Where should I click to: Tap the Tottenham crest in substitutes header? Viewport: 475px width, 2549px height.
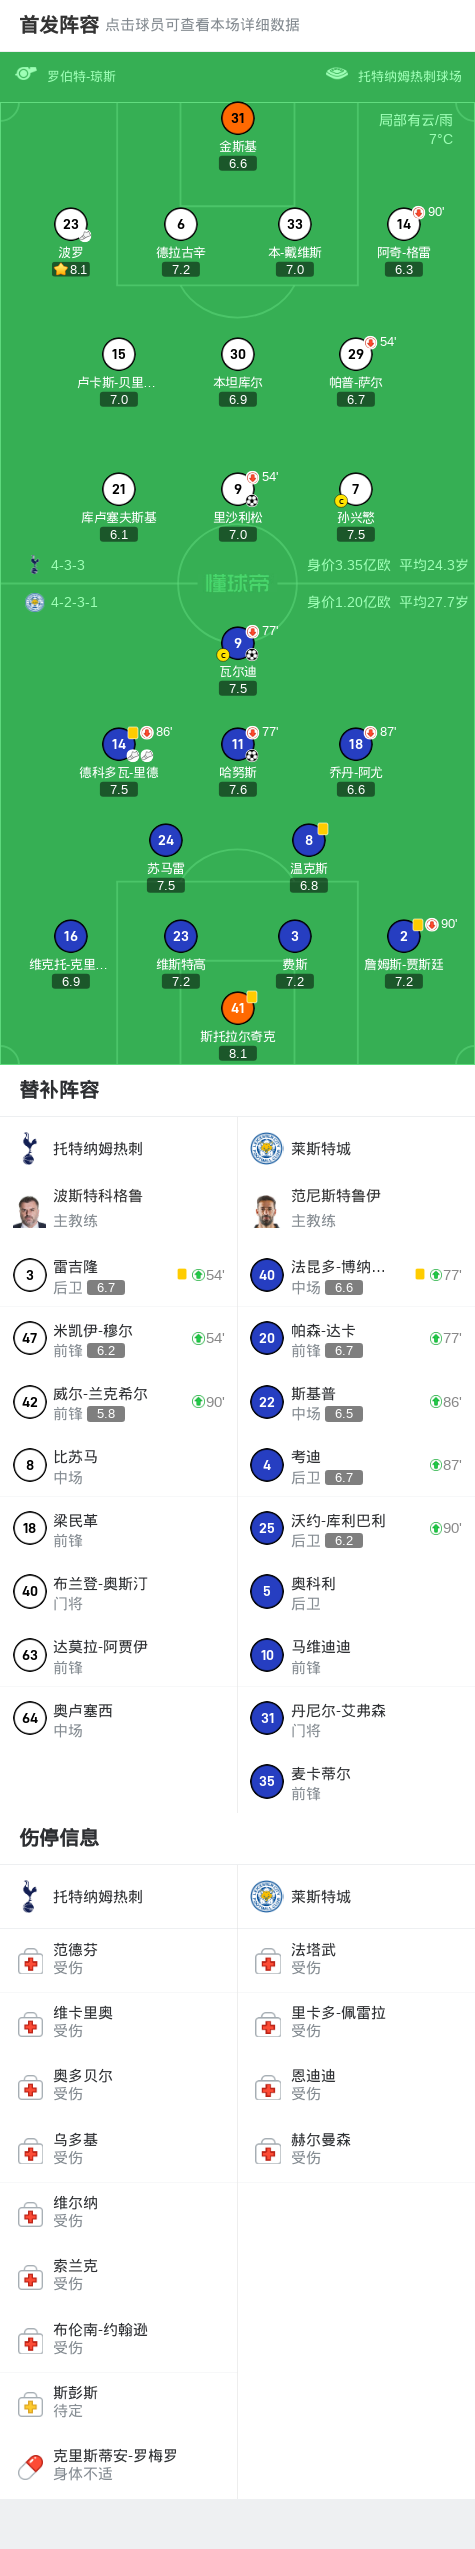pos(29,1148)
